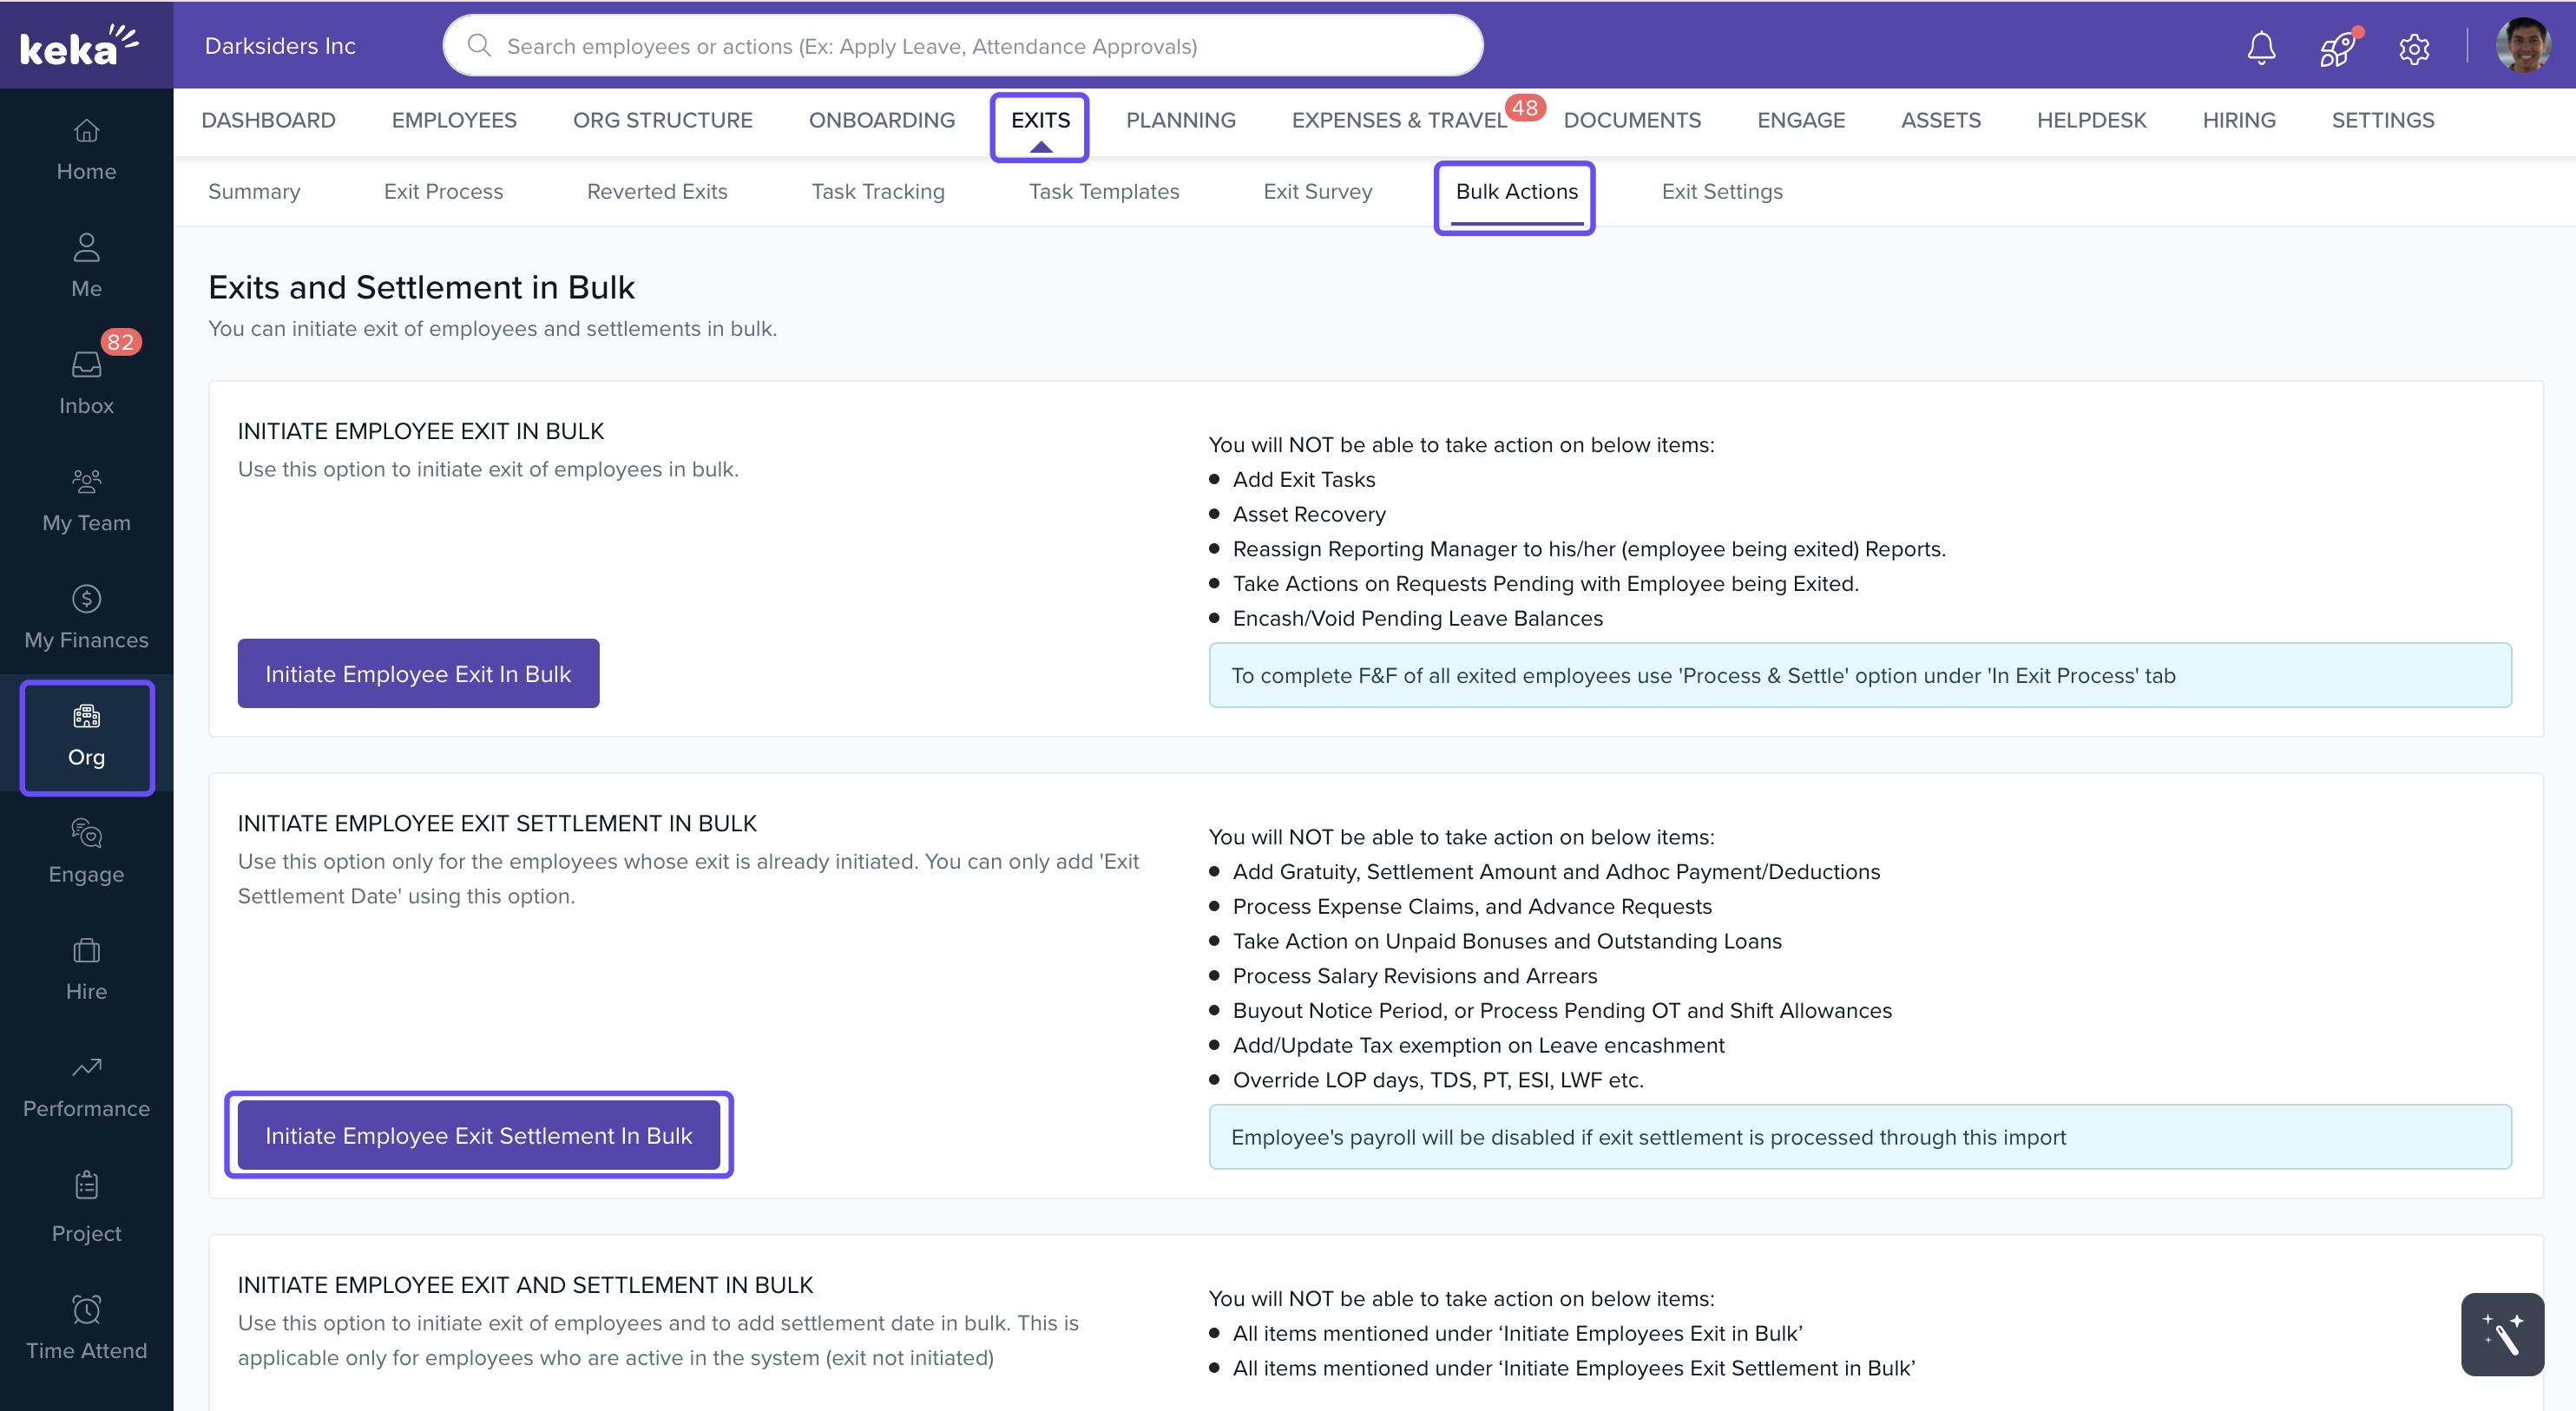Screen dimensions: 2576x1411
Task: Open Inbox in the sidebar
Action: pyautogui.click(x=86, y=383)
